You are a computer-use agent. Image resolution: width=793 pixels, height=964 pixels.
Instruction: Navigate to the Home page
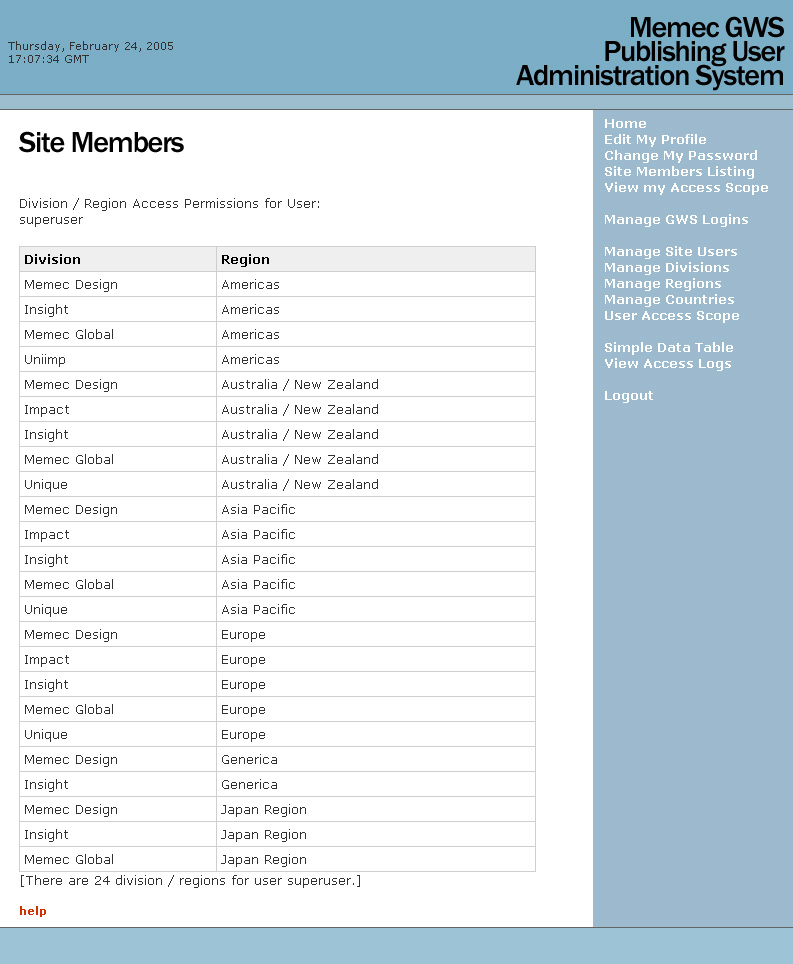[x=625, y=123]
